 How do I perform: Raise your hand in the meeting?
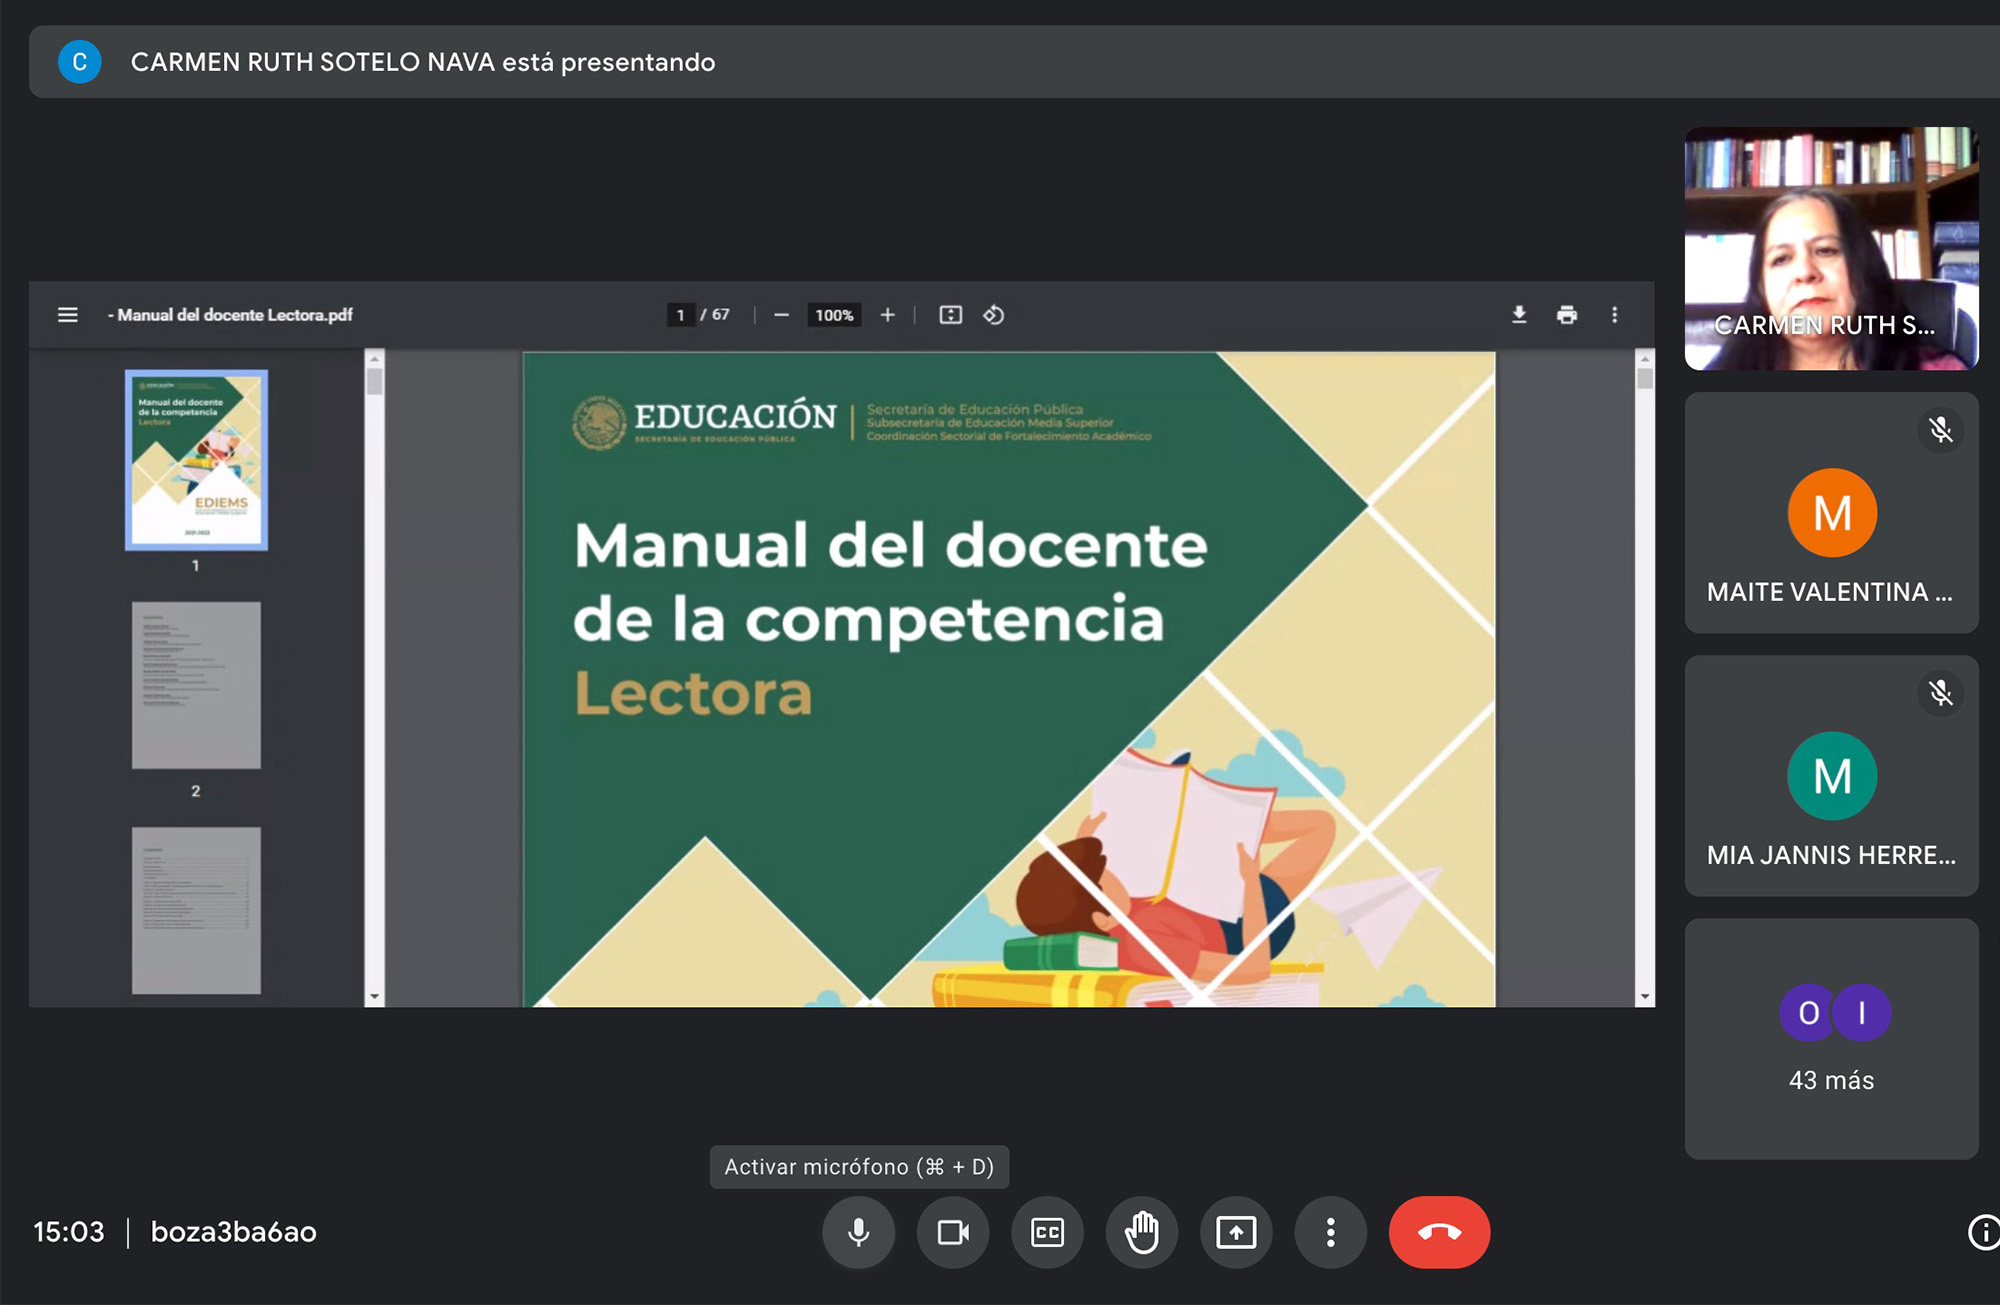click(x=1141, y=1232)
